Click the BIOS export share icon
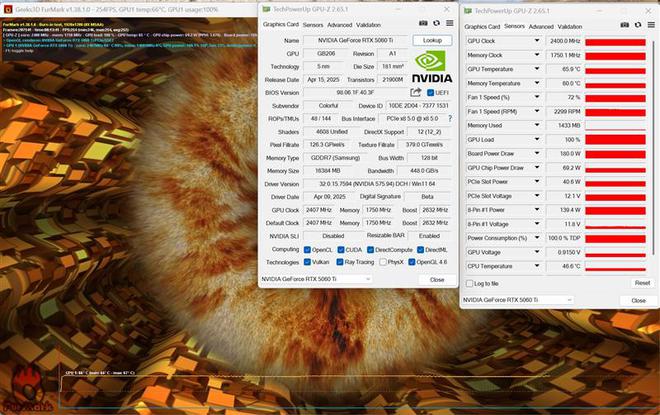The height and width of the screenshot is (415, 660). click(x=416, y=92)
